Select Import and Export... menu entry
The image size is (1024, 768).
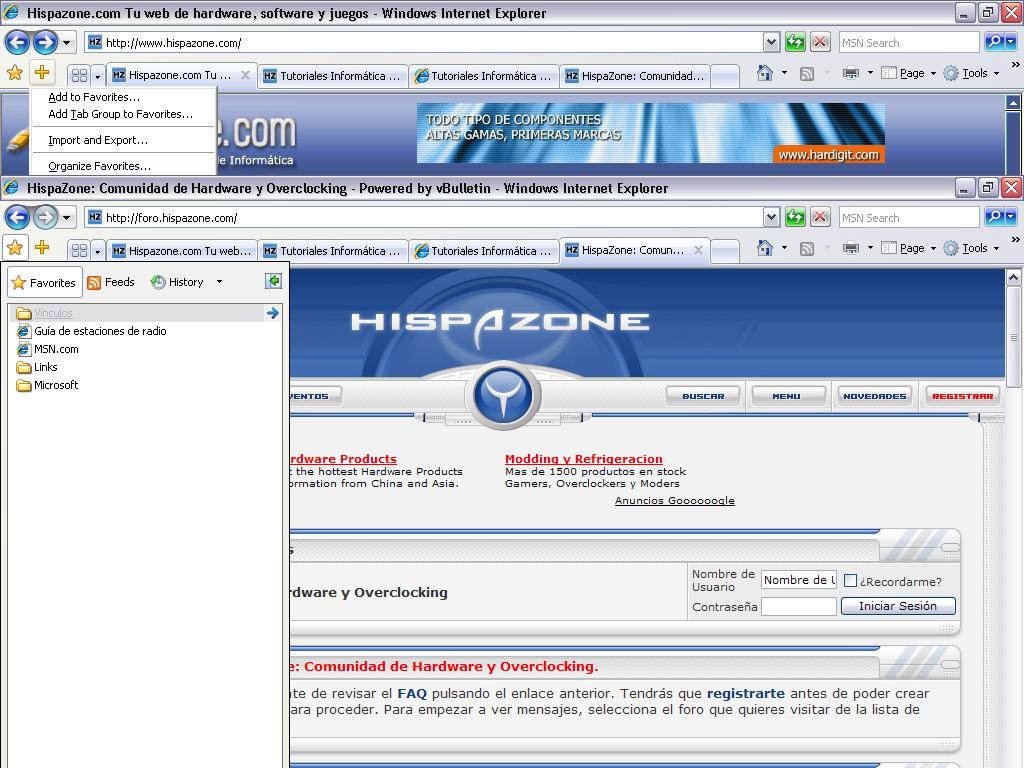pyautogui.click(x=97, y=140)
